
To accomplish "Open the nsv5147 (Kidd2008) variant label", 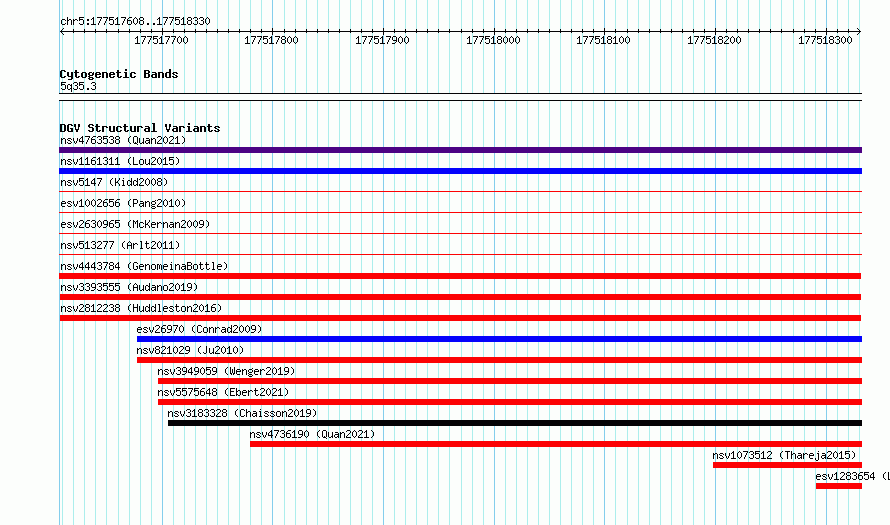I will click(114, 182).
